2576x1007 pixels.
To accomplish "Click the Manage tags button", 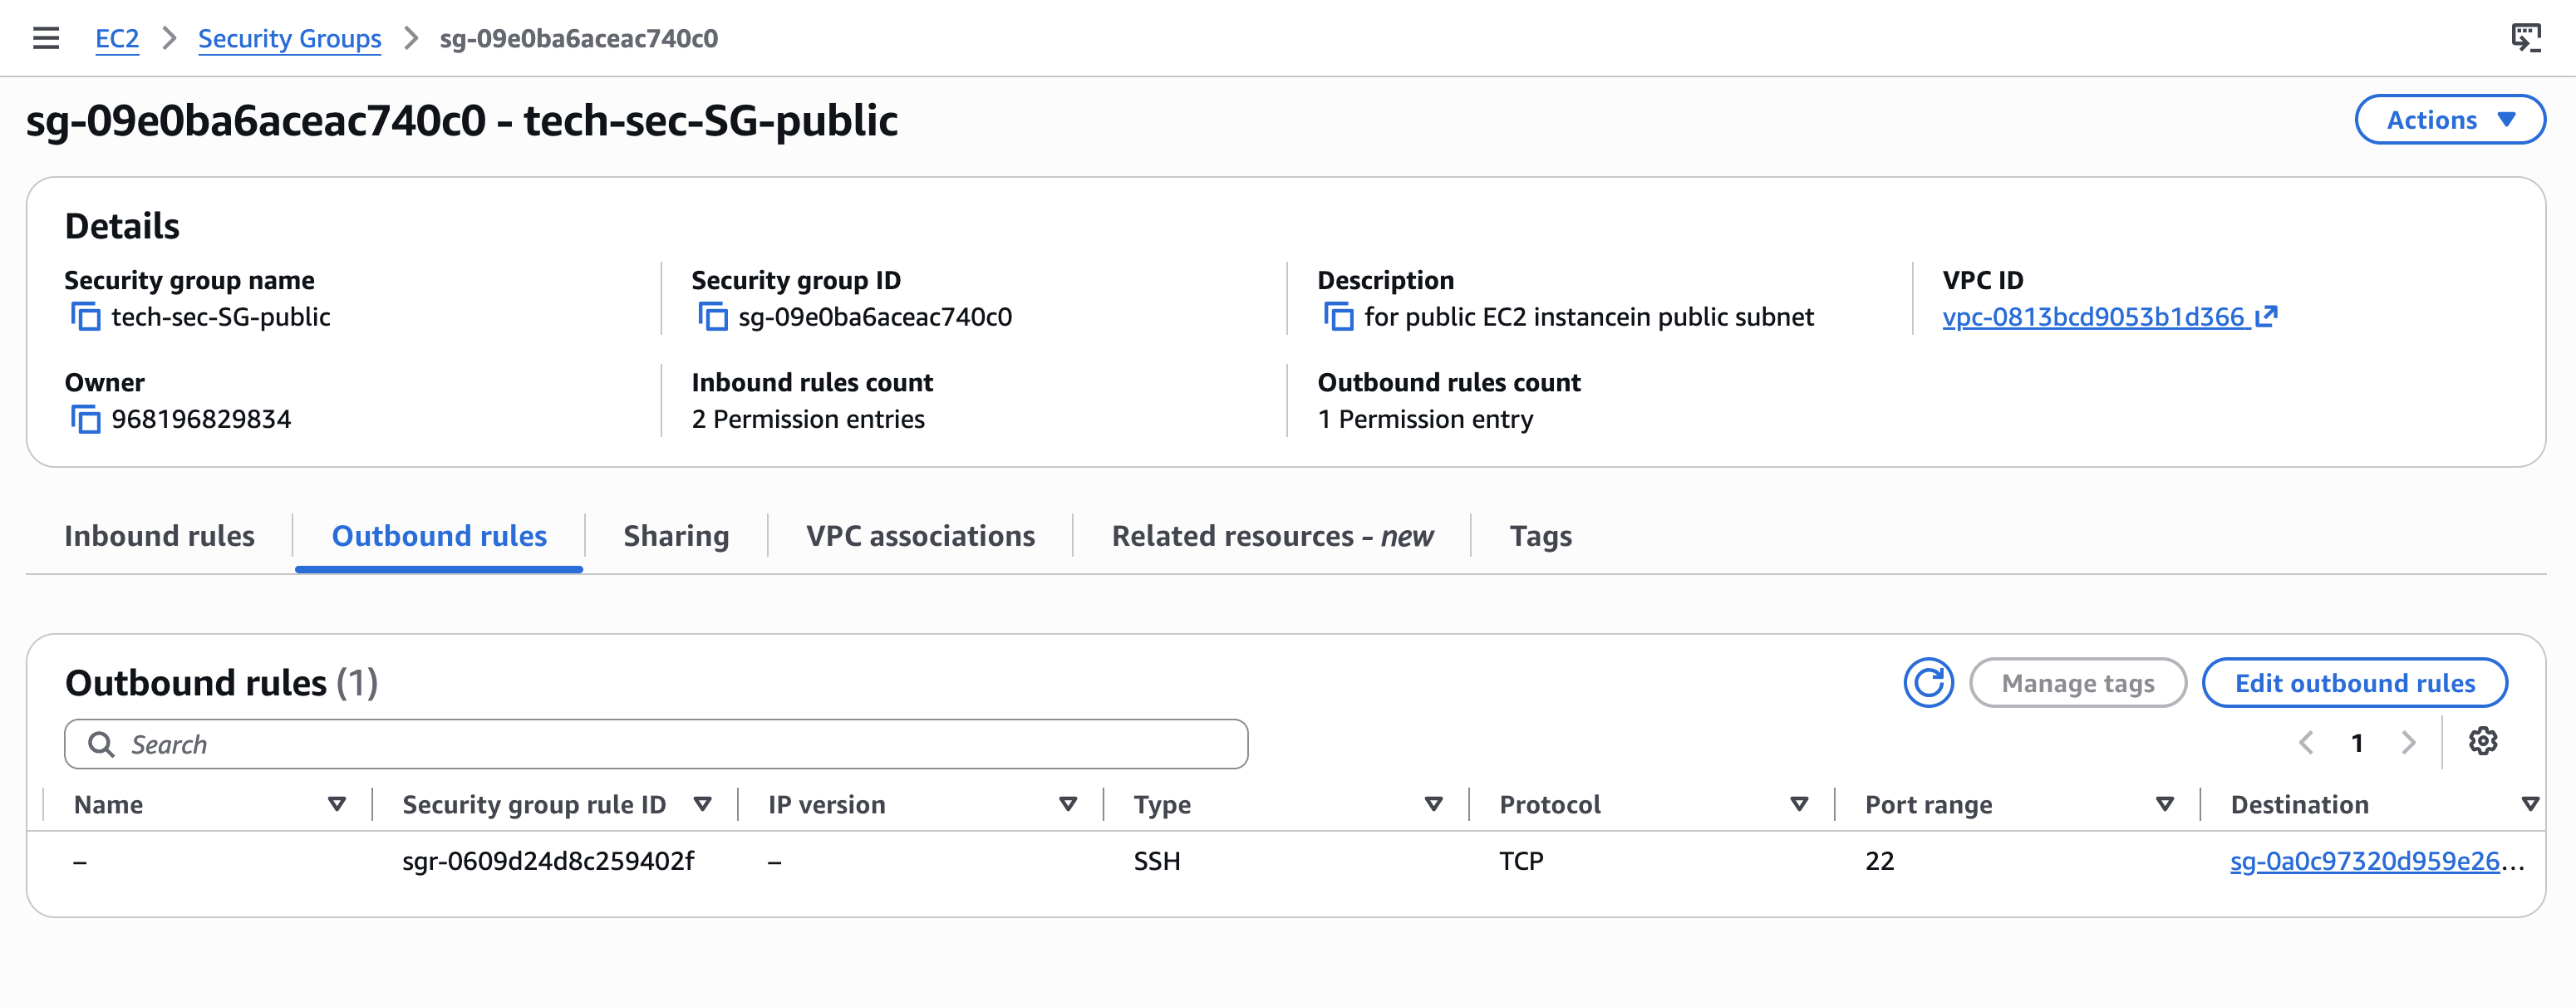I will tap(2078, 683).
